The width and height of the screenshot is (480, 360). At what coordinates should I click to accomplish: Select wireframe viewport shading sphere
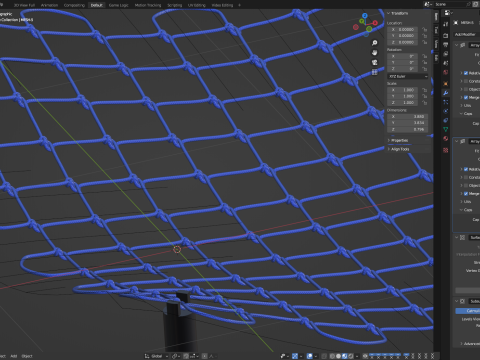pos(332,356)
